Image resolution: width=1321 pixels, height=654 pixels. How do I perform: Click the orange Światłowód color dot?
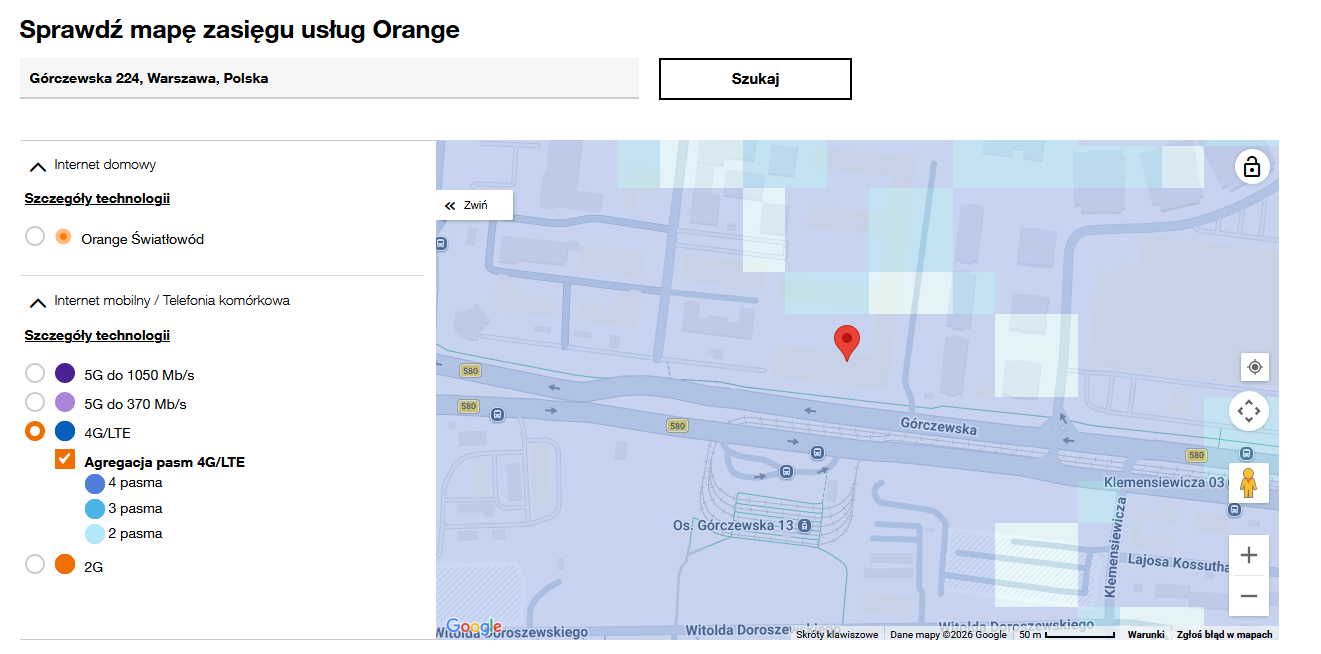point(63,237)
